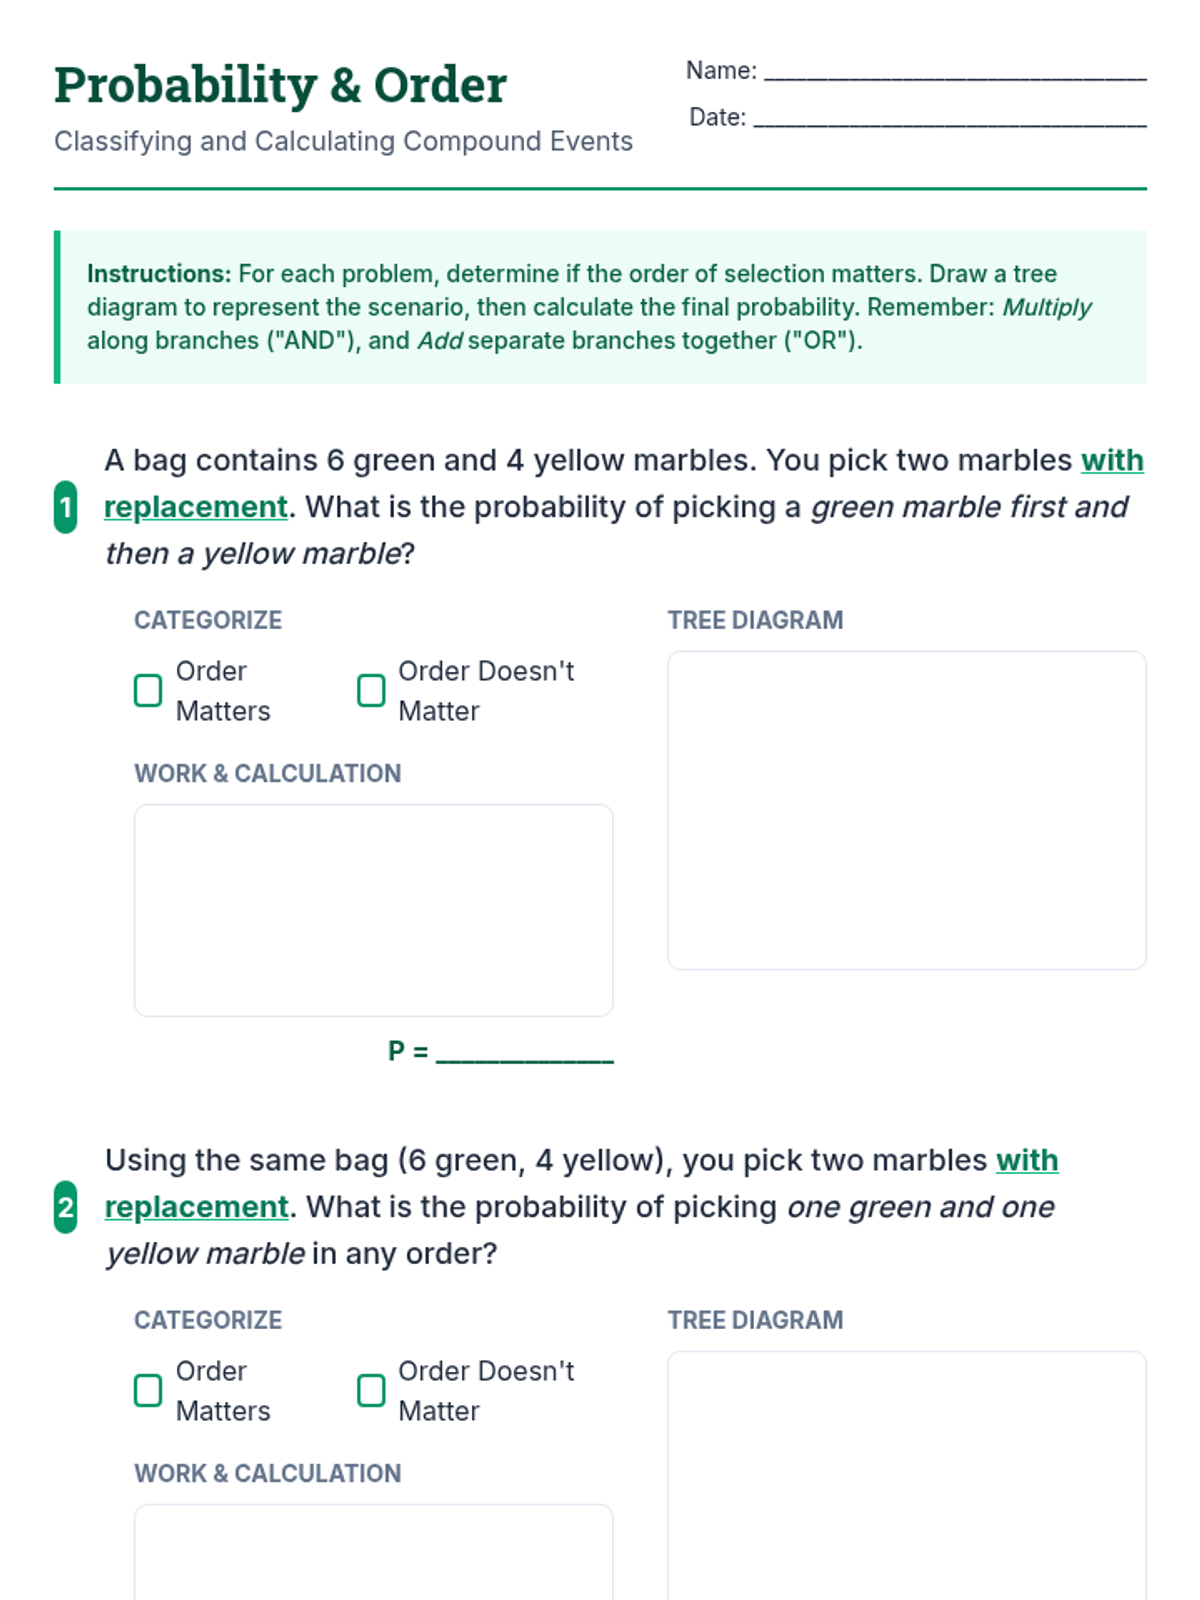Click inside problem 1 Tree Diagram box
The image size is (1200, 1600).
click(906, 810)
